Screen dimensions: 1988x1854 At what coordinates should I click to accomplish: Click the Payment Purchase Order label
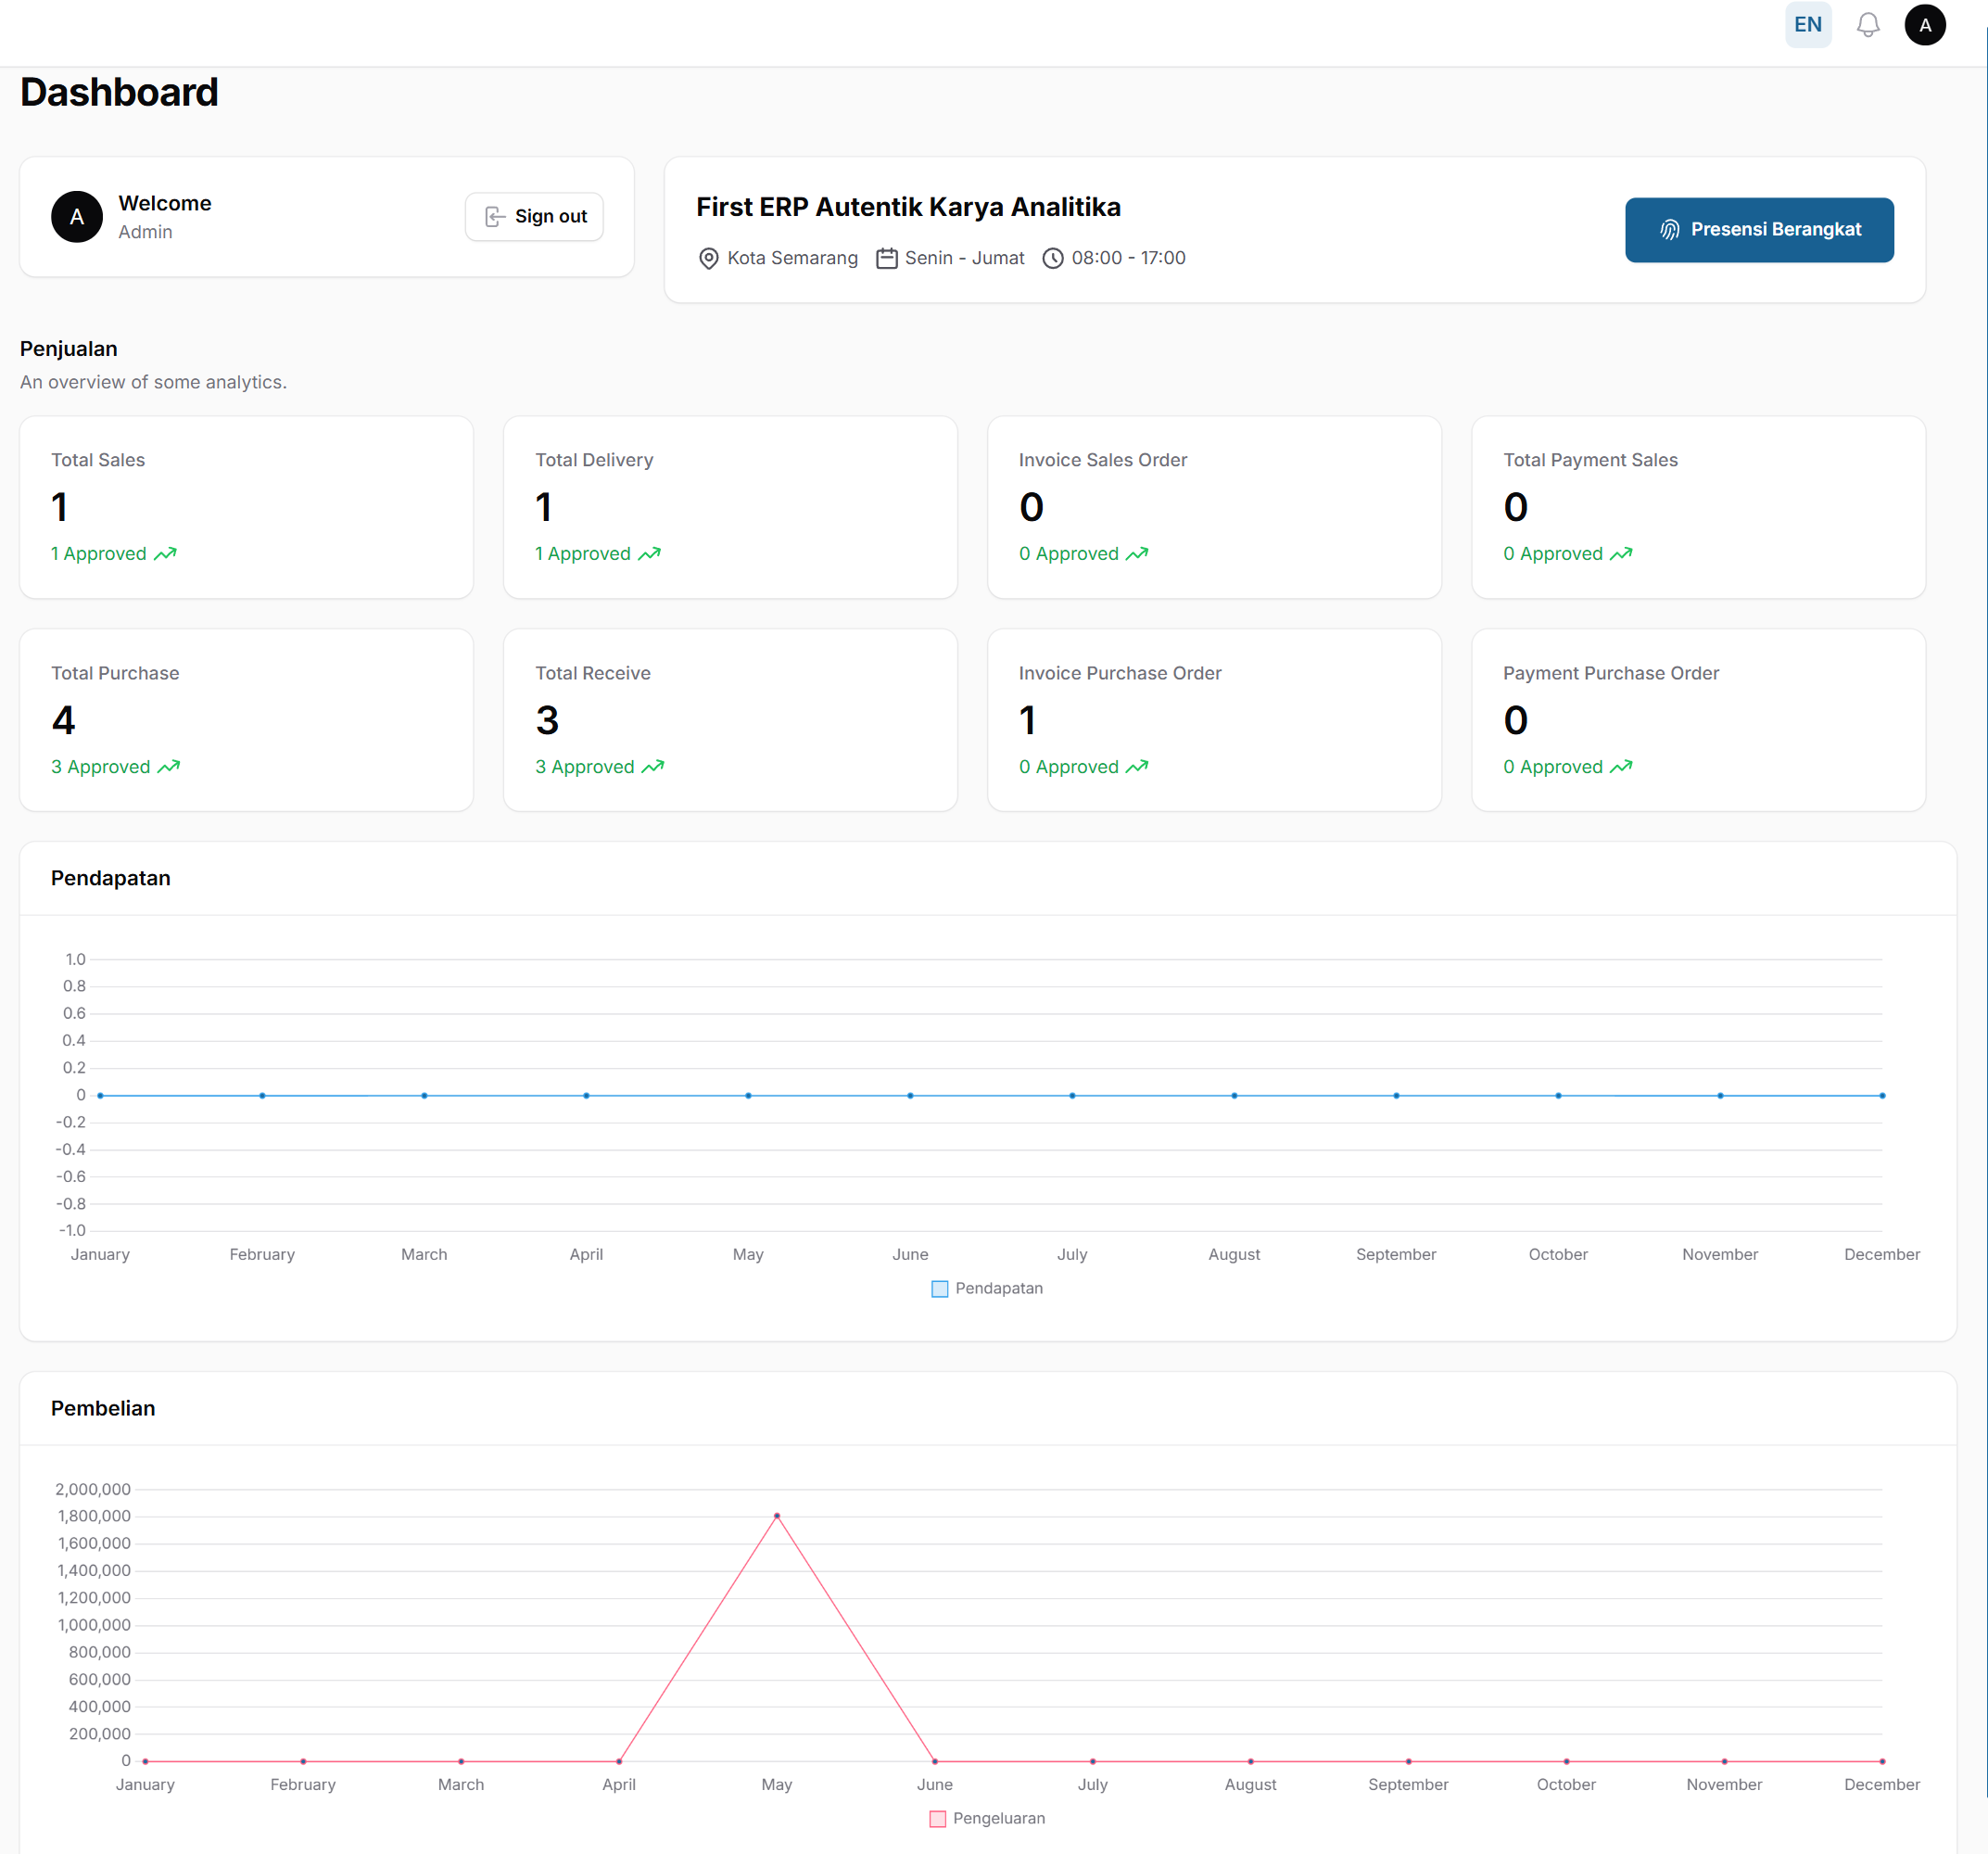pos(1610,673)
